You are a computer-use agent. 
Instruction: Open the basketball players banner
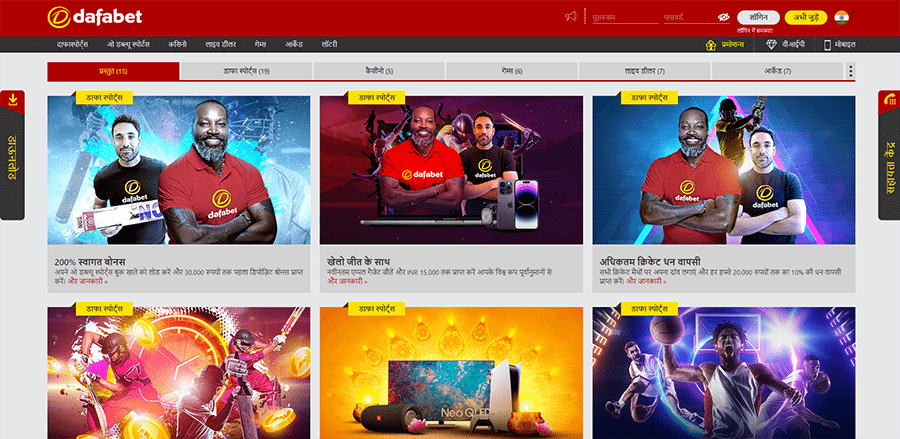click(x=724, y=373)
